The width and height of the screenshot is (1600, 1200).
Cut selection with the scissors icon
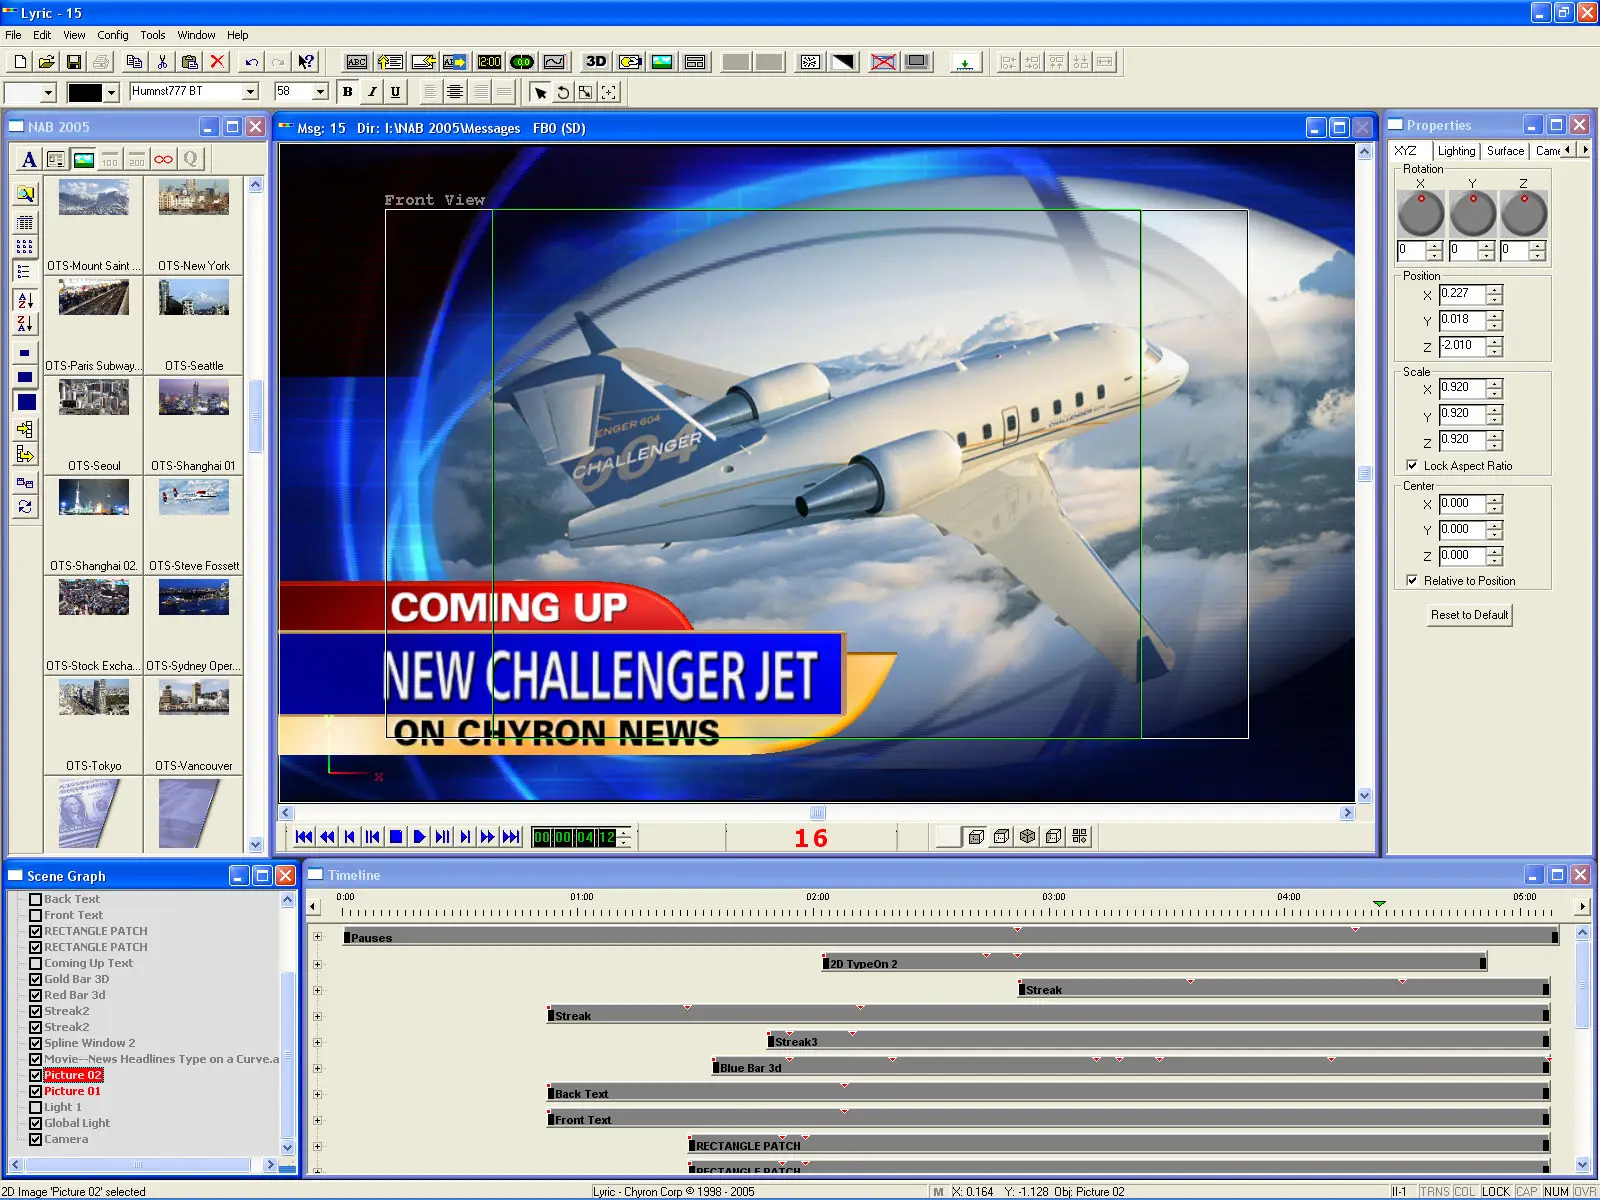(162, 62)
